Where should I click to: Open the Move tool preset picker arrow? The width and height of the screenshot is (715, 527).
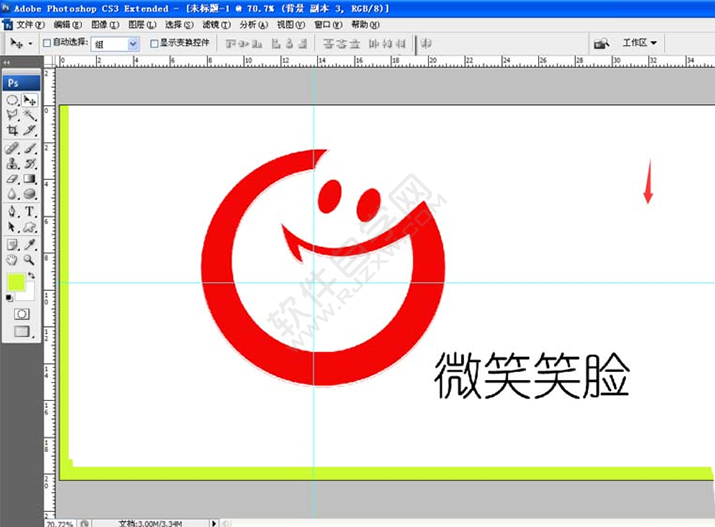coord(30,44)
